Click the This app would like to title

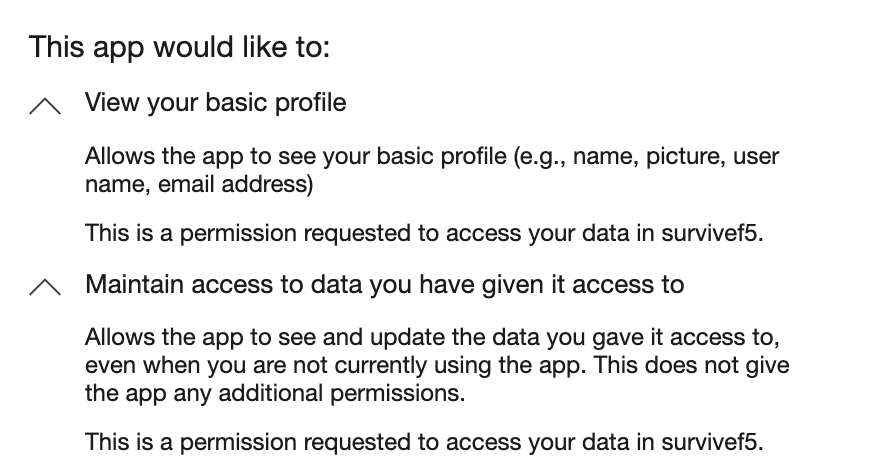[x=179, y=46]
